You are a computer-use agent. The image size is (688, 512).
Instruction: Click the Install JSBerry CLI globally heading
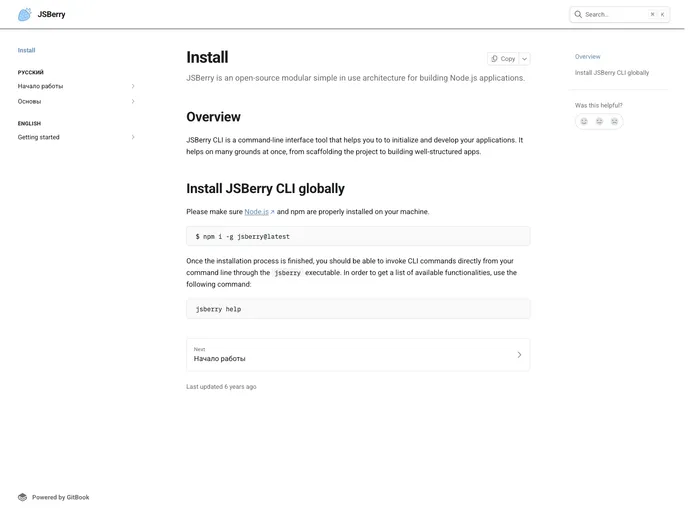[265, 188]
